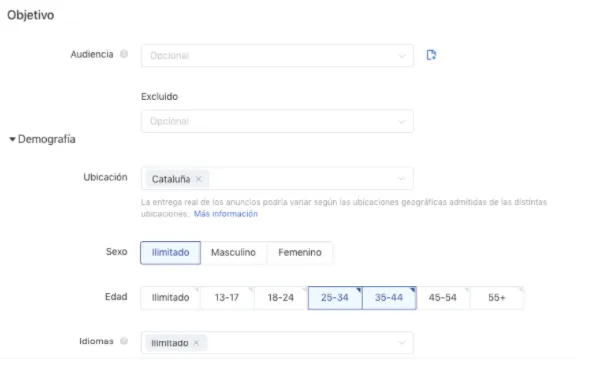Remove the Ilimitado language tag
This screenshot has width=591, height=371.
(x=196, y=343)
